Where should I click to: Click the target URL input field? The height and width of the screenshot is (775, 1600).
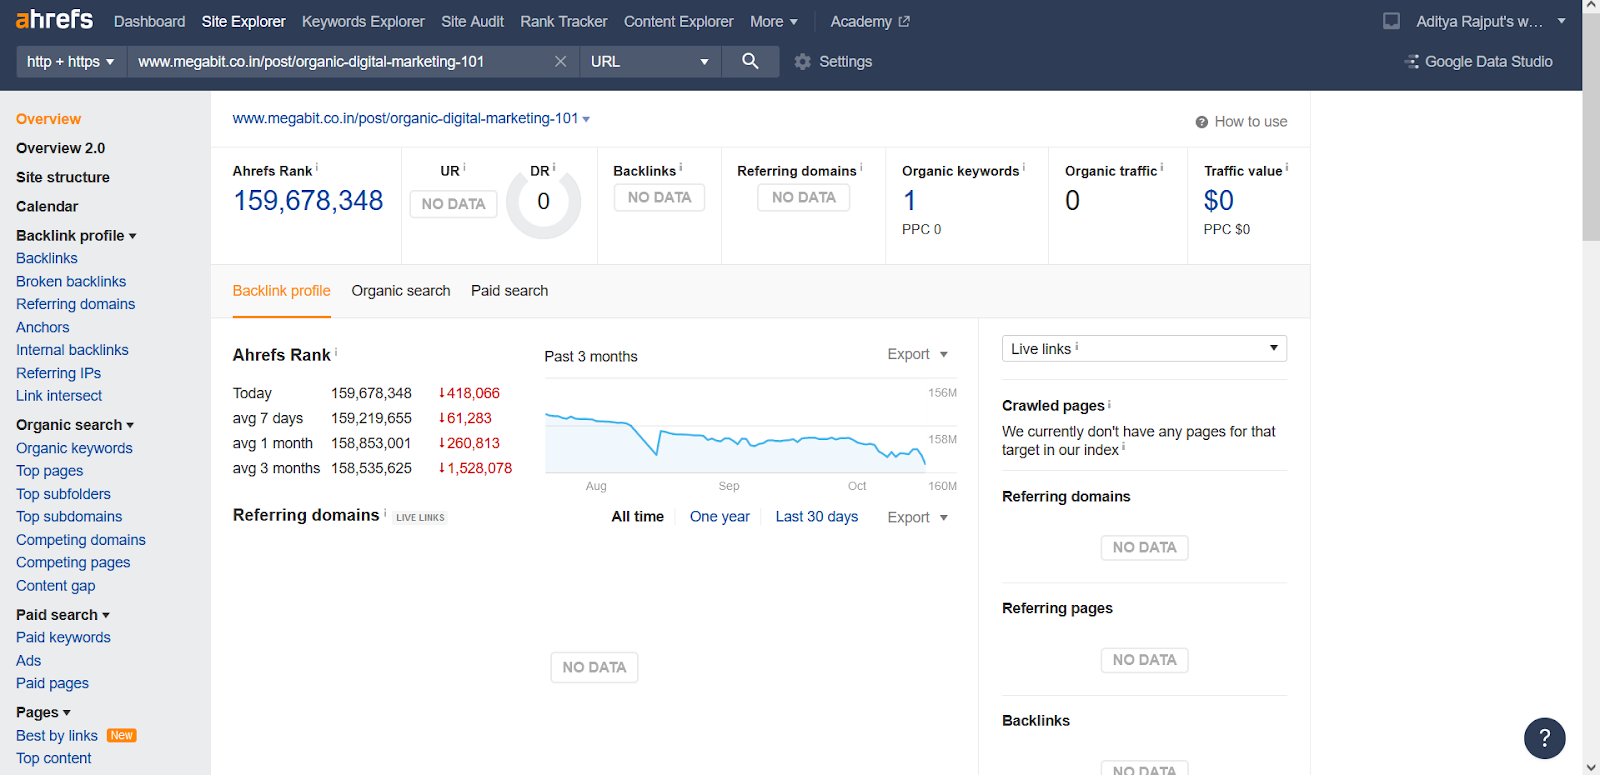[340, 62]
